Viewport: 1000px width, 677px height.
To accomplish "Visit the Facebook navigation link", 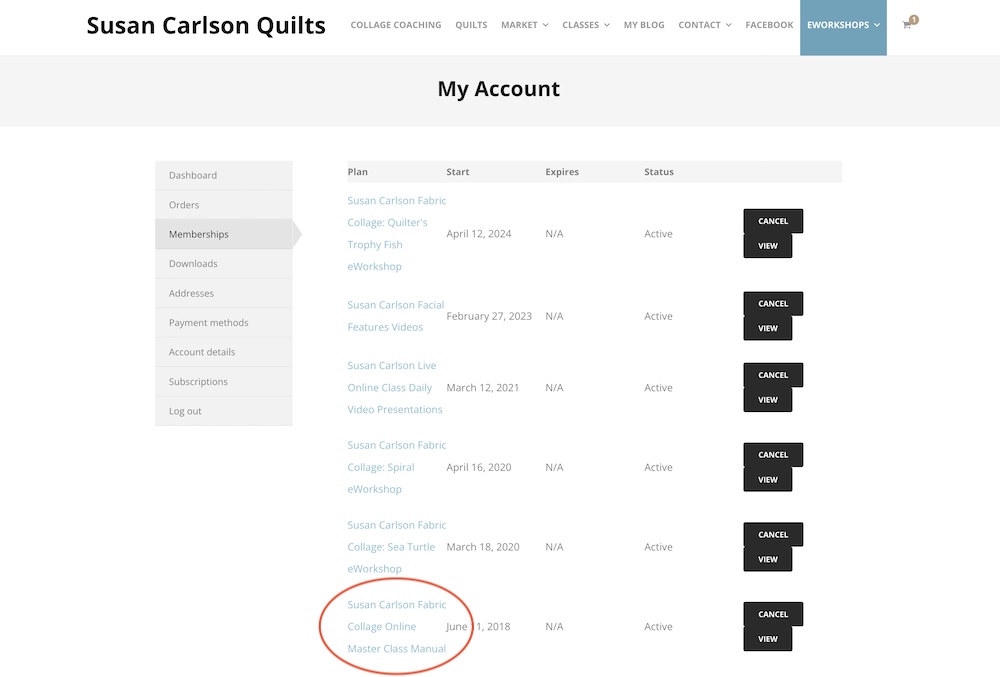I will [769, 25].
